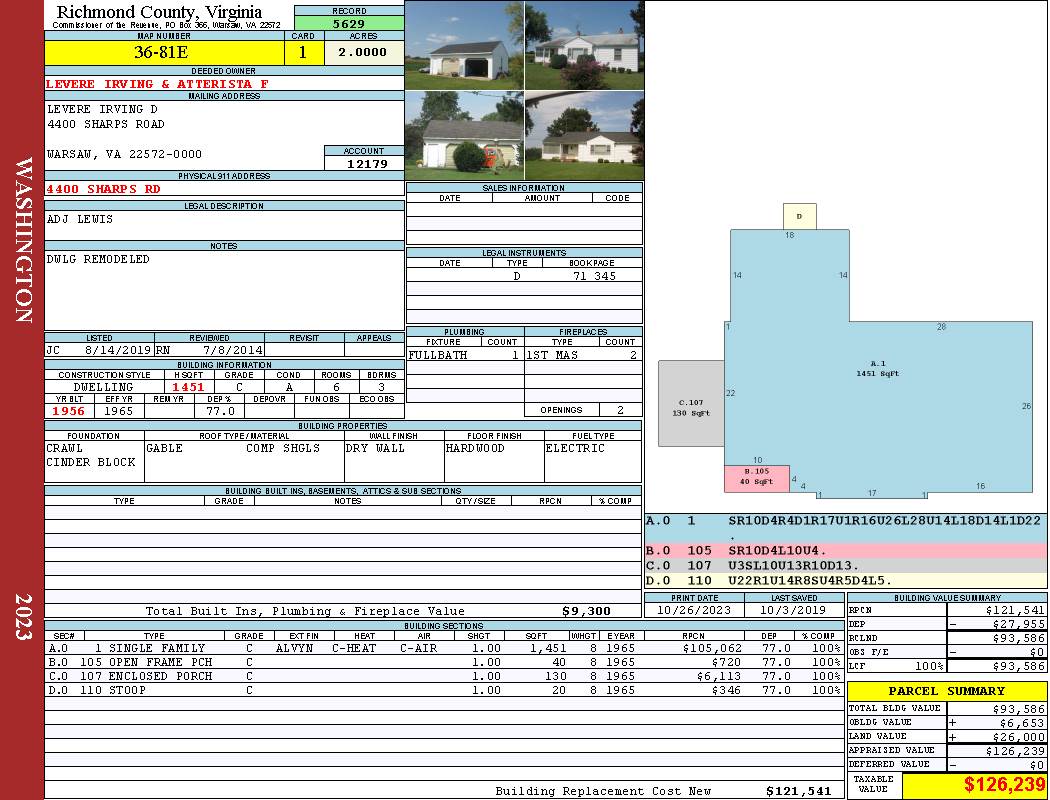Image resolution: width=1050 pixels, height=800 pixels.
Task: Open the garage with shrub photo thumbnail
Action: (x=464, y=136)
